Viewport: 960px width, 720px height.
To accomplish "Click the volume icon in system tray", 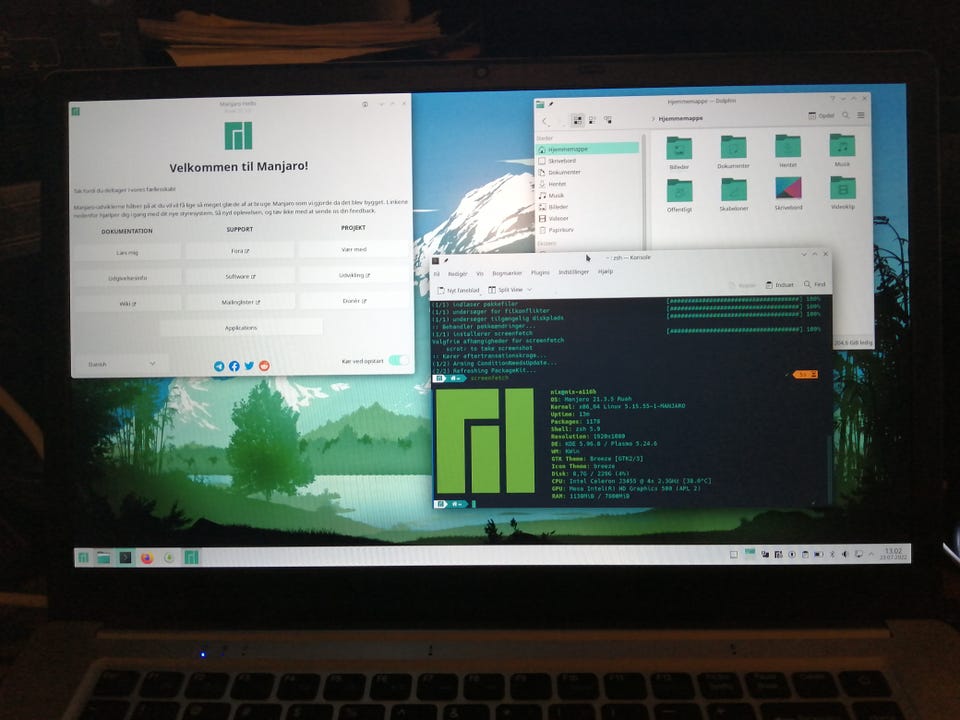I will click(x=844, y=554).
